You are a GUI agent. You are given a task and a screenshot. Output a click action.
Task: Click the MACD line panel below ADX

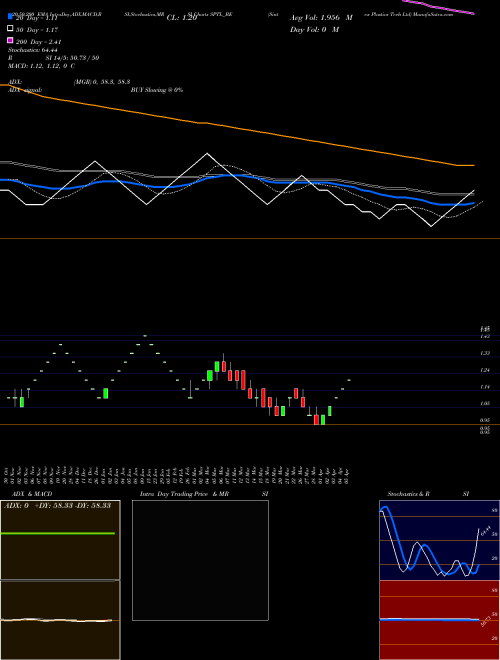tap(60, 620)
